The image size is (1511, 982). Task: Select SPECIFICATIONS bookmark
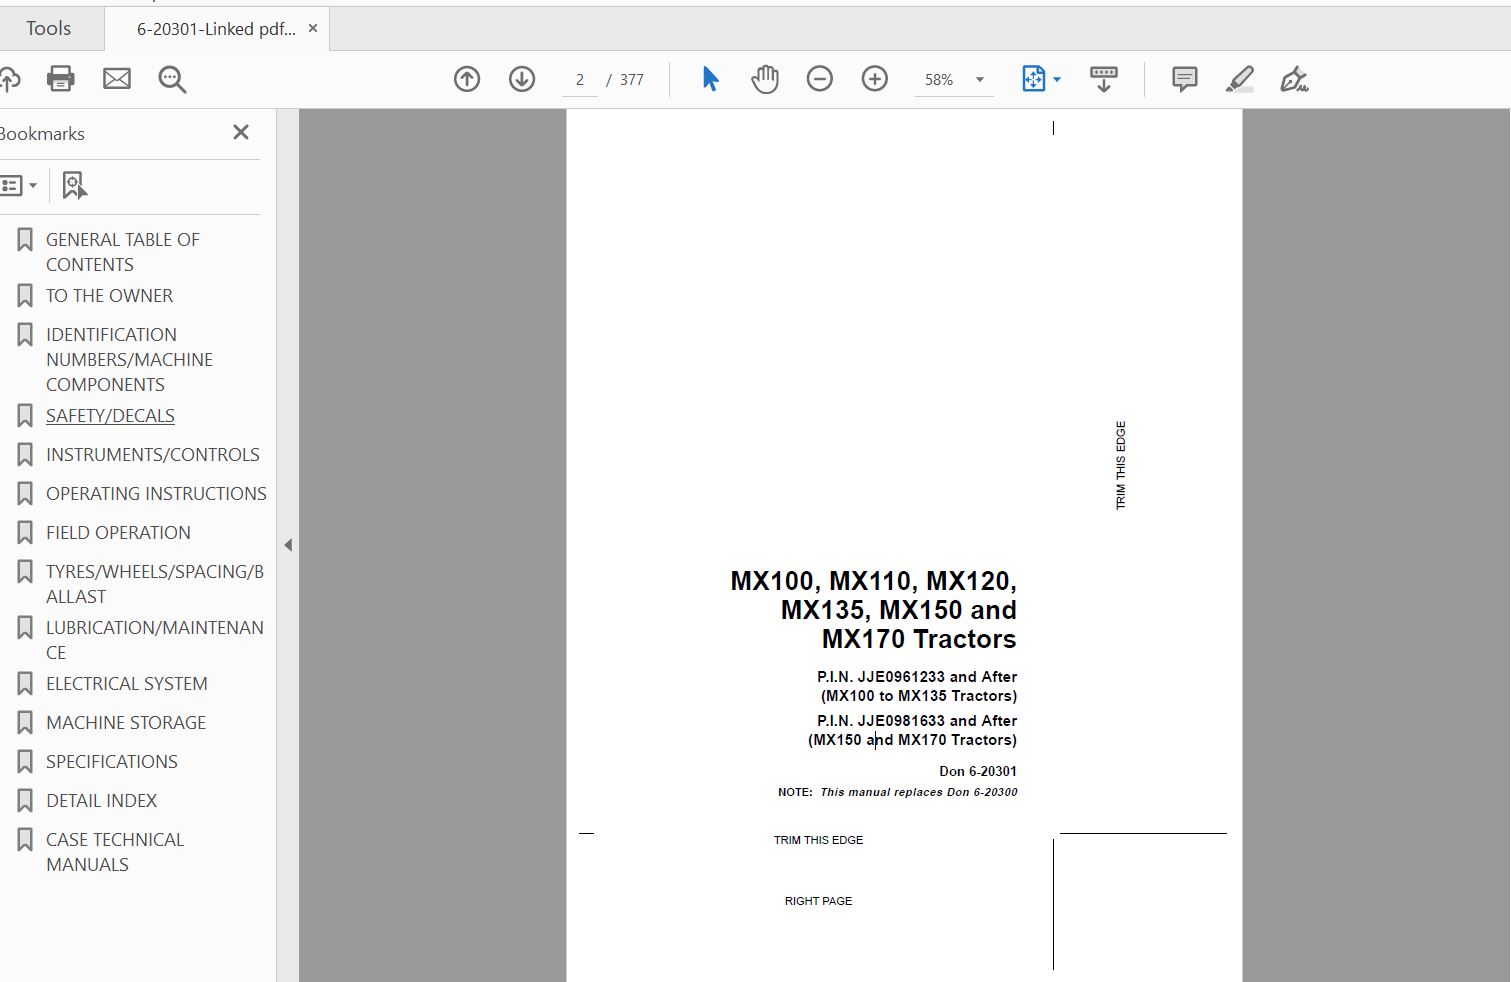tap(112, 762)
